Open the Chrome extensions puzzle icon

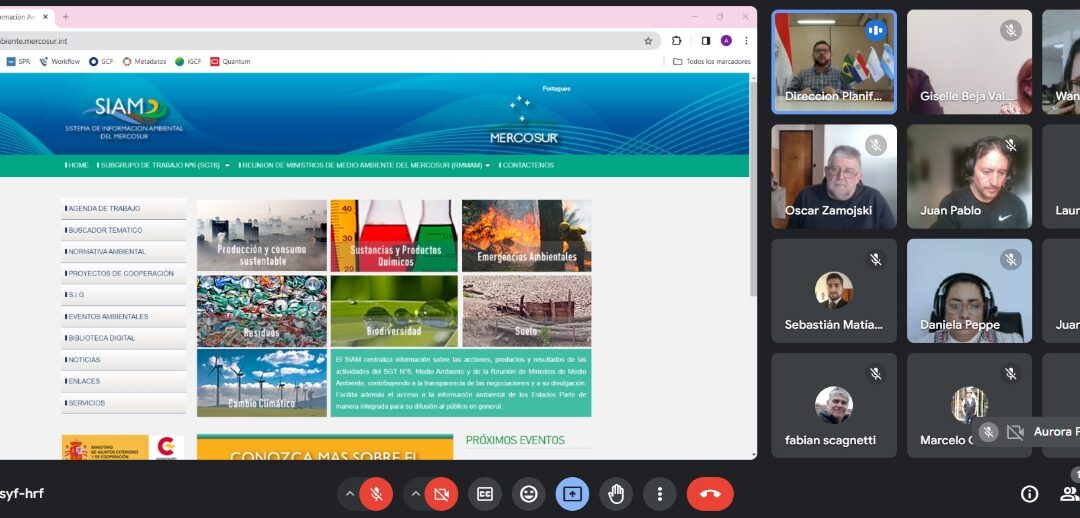pyautogui.click(x=676, y=41)
